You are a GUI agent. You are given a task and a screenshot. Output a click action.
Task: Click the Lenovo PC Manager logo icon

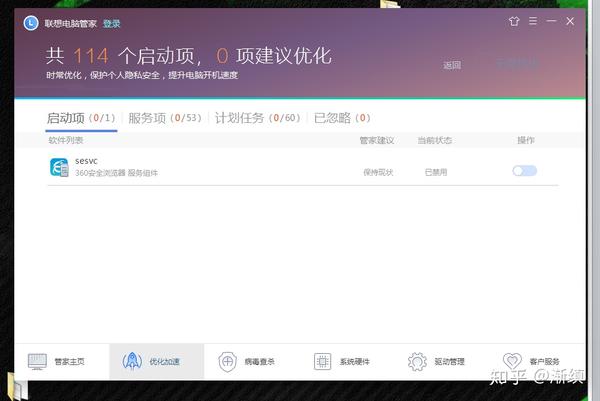click(31, 23)
